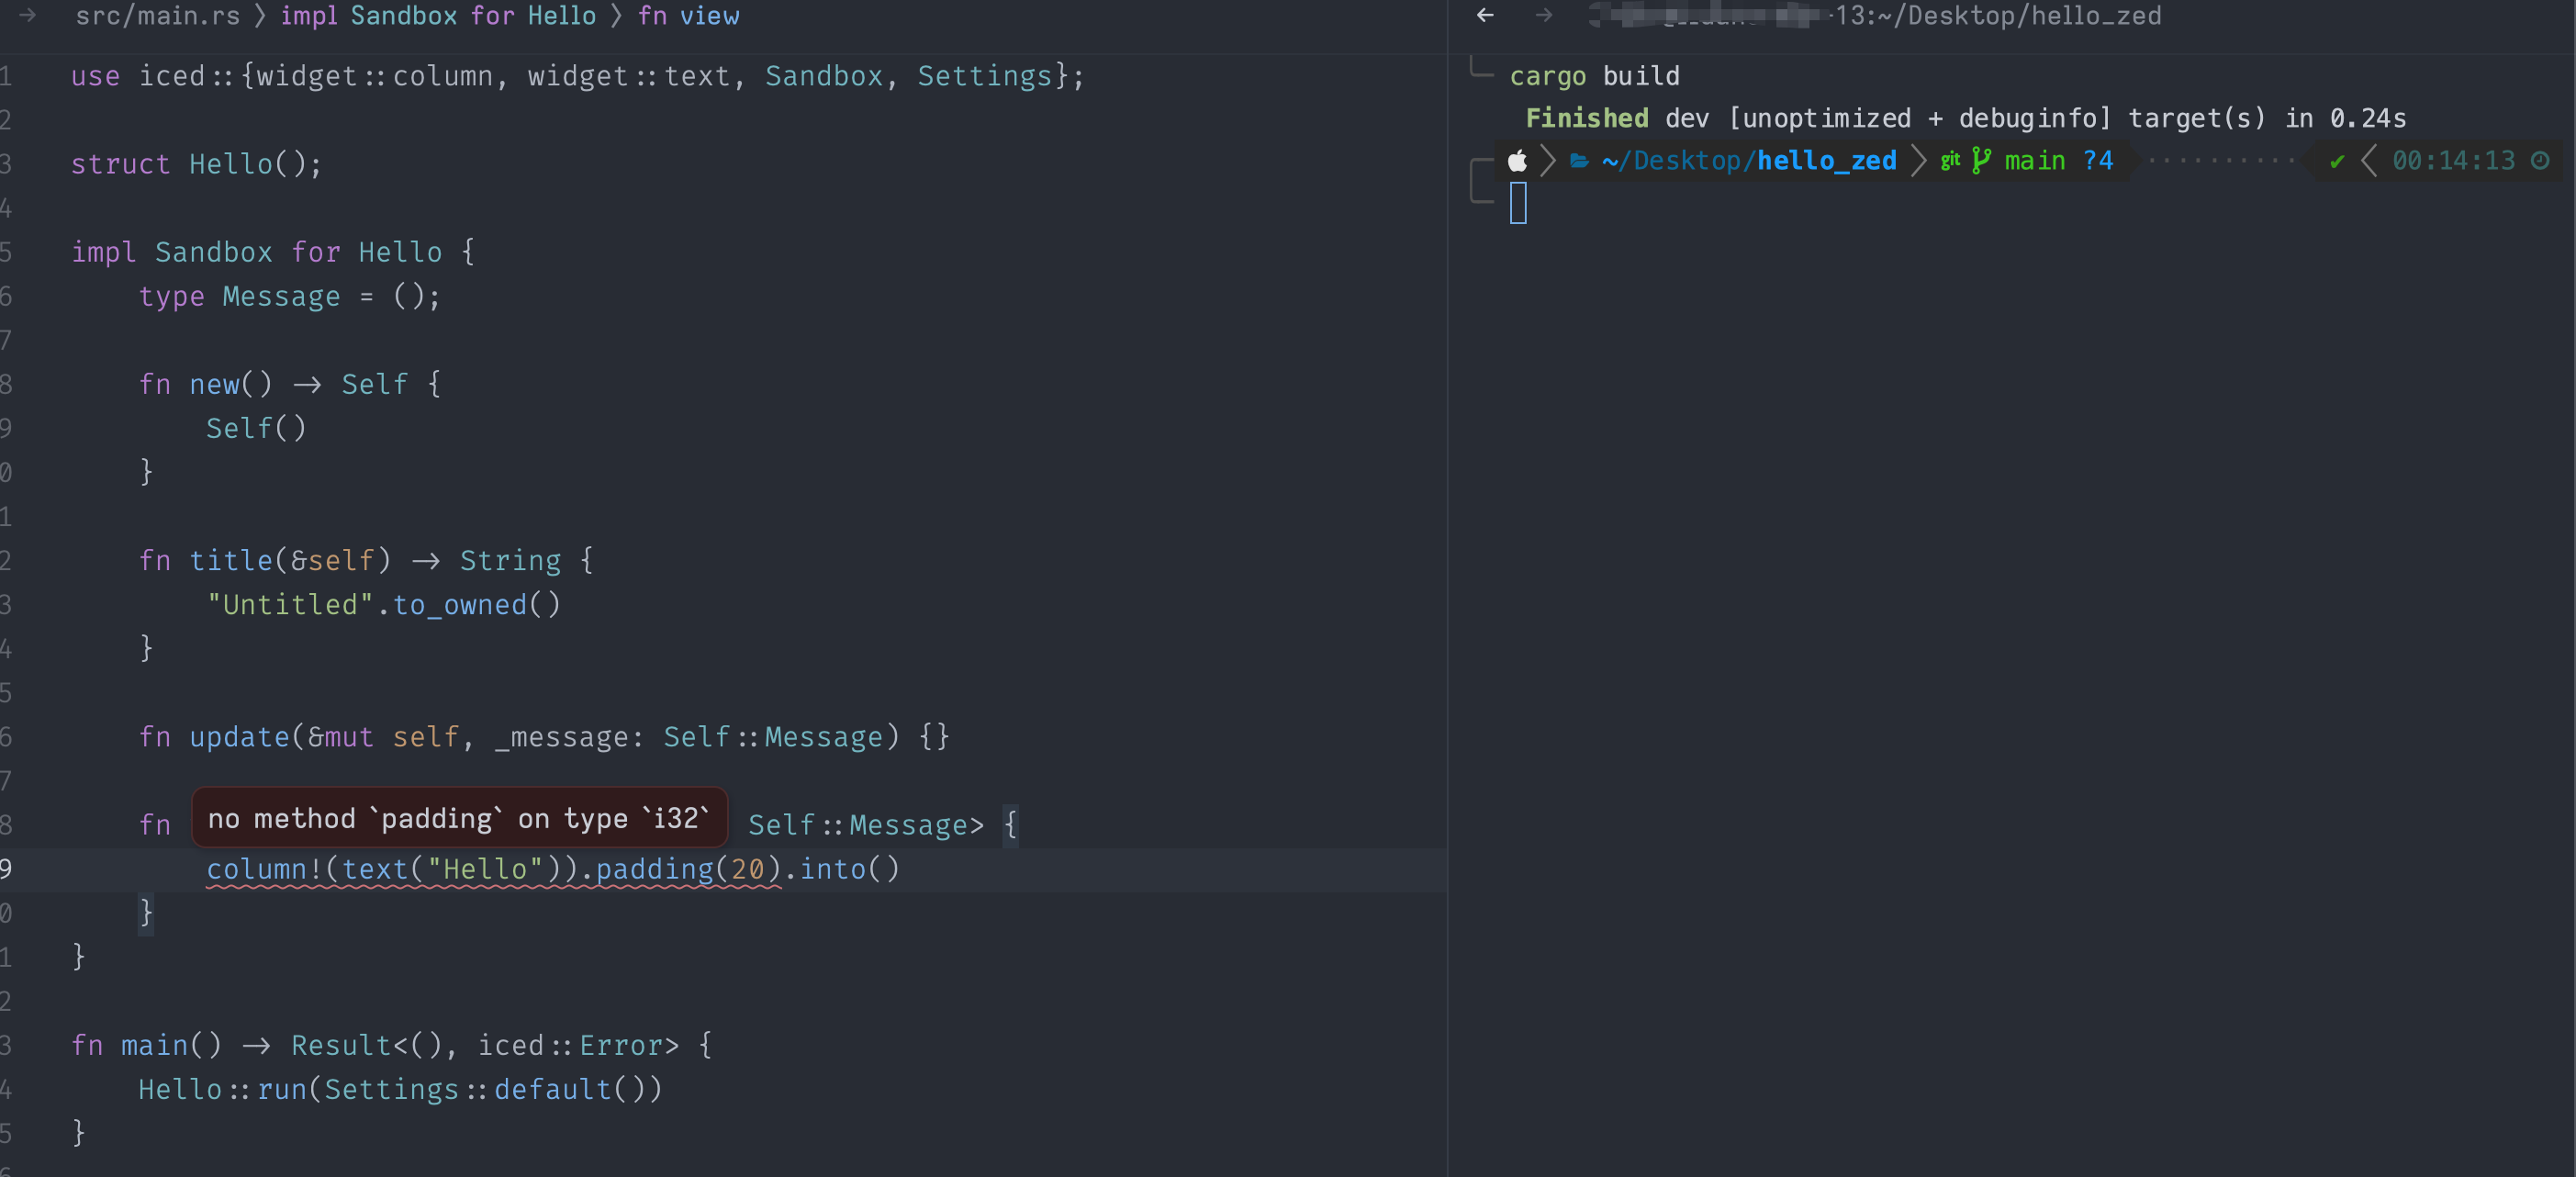
Task: Click the back arrow in the terminal pane
Action: click(1484, 16)
